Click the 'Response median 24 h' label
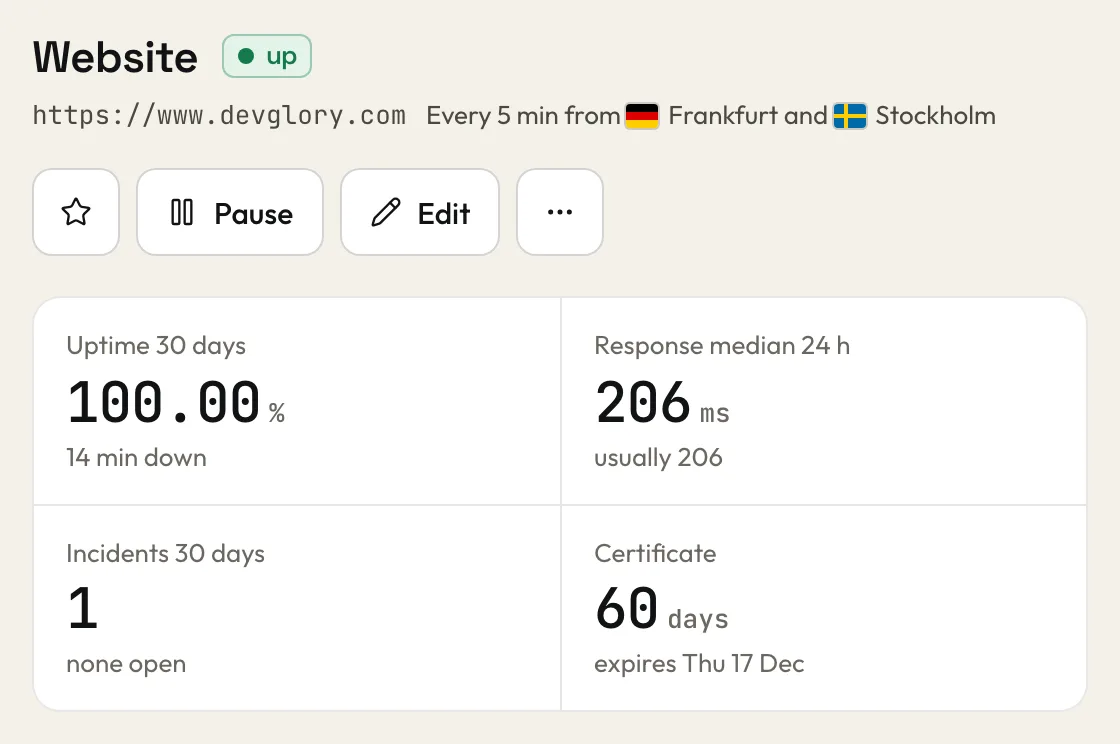Viewport: 1120px width, 744px height. coord(721,346)
